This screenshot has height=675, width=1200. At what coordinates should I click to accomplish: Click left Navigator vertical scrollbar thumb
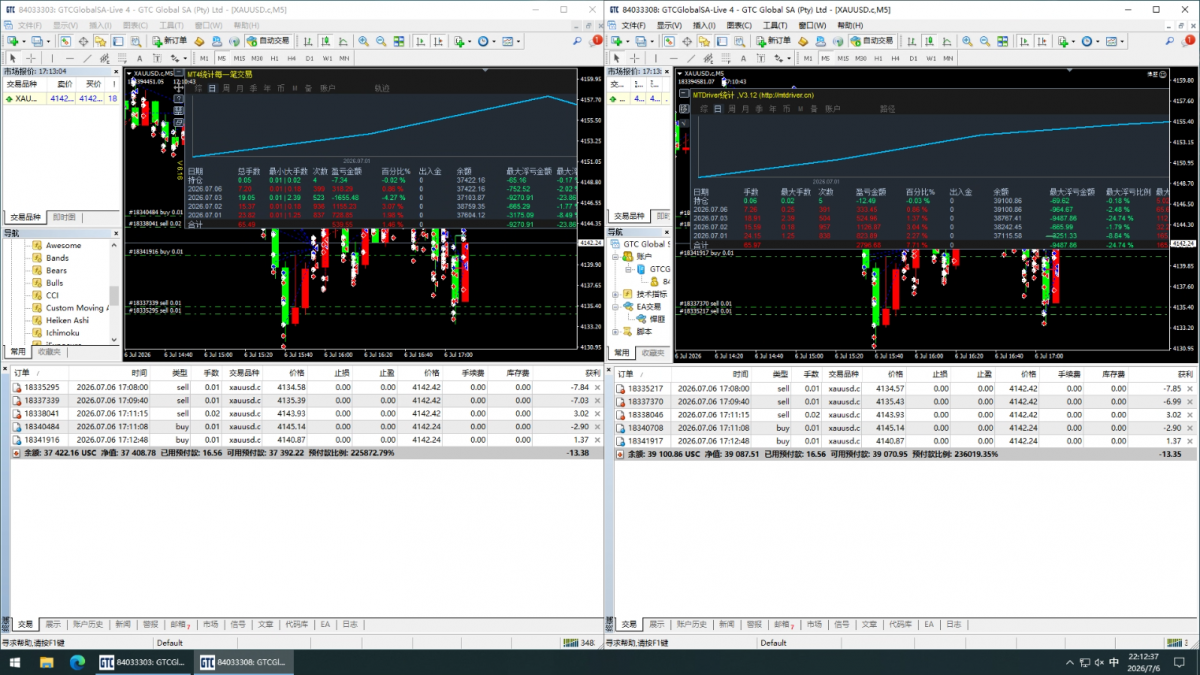tap(114, 296)
